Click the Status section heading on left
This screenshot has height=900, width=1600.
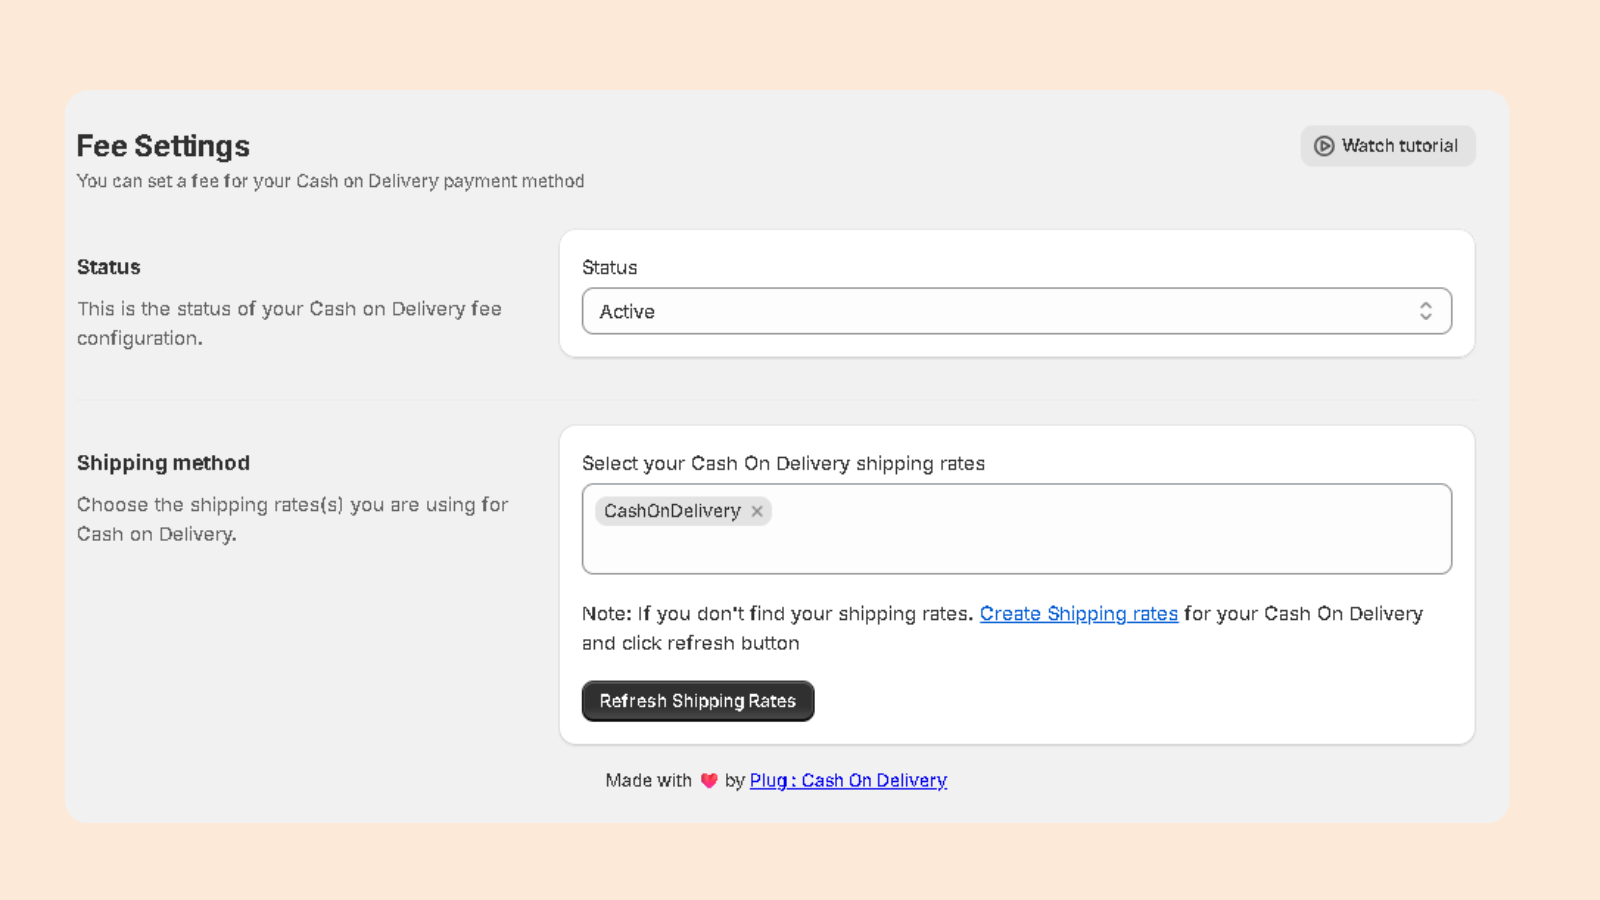pyautogui.click(x=109, y=267)
